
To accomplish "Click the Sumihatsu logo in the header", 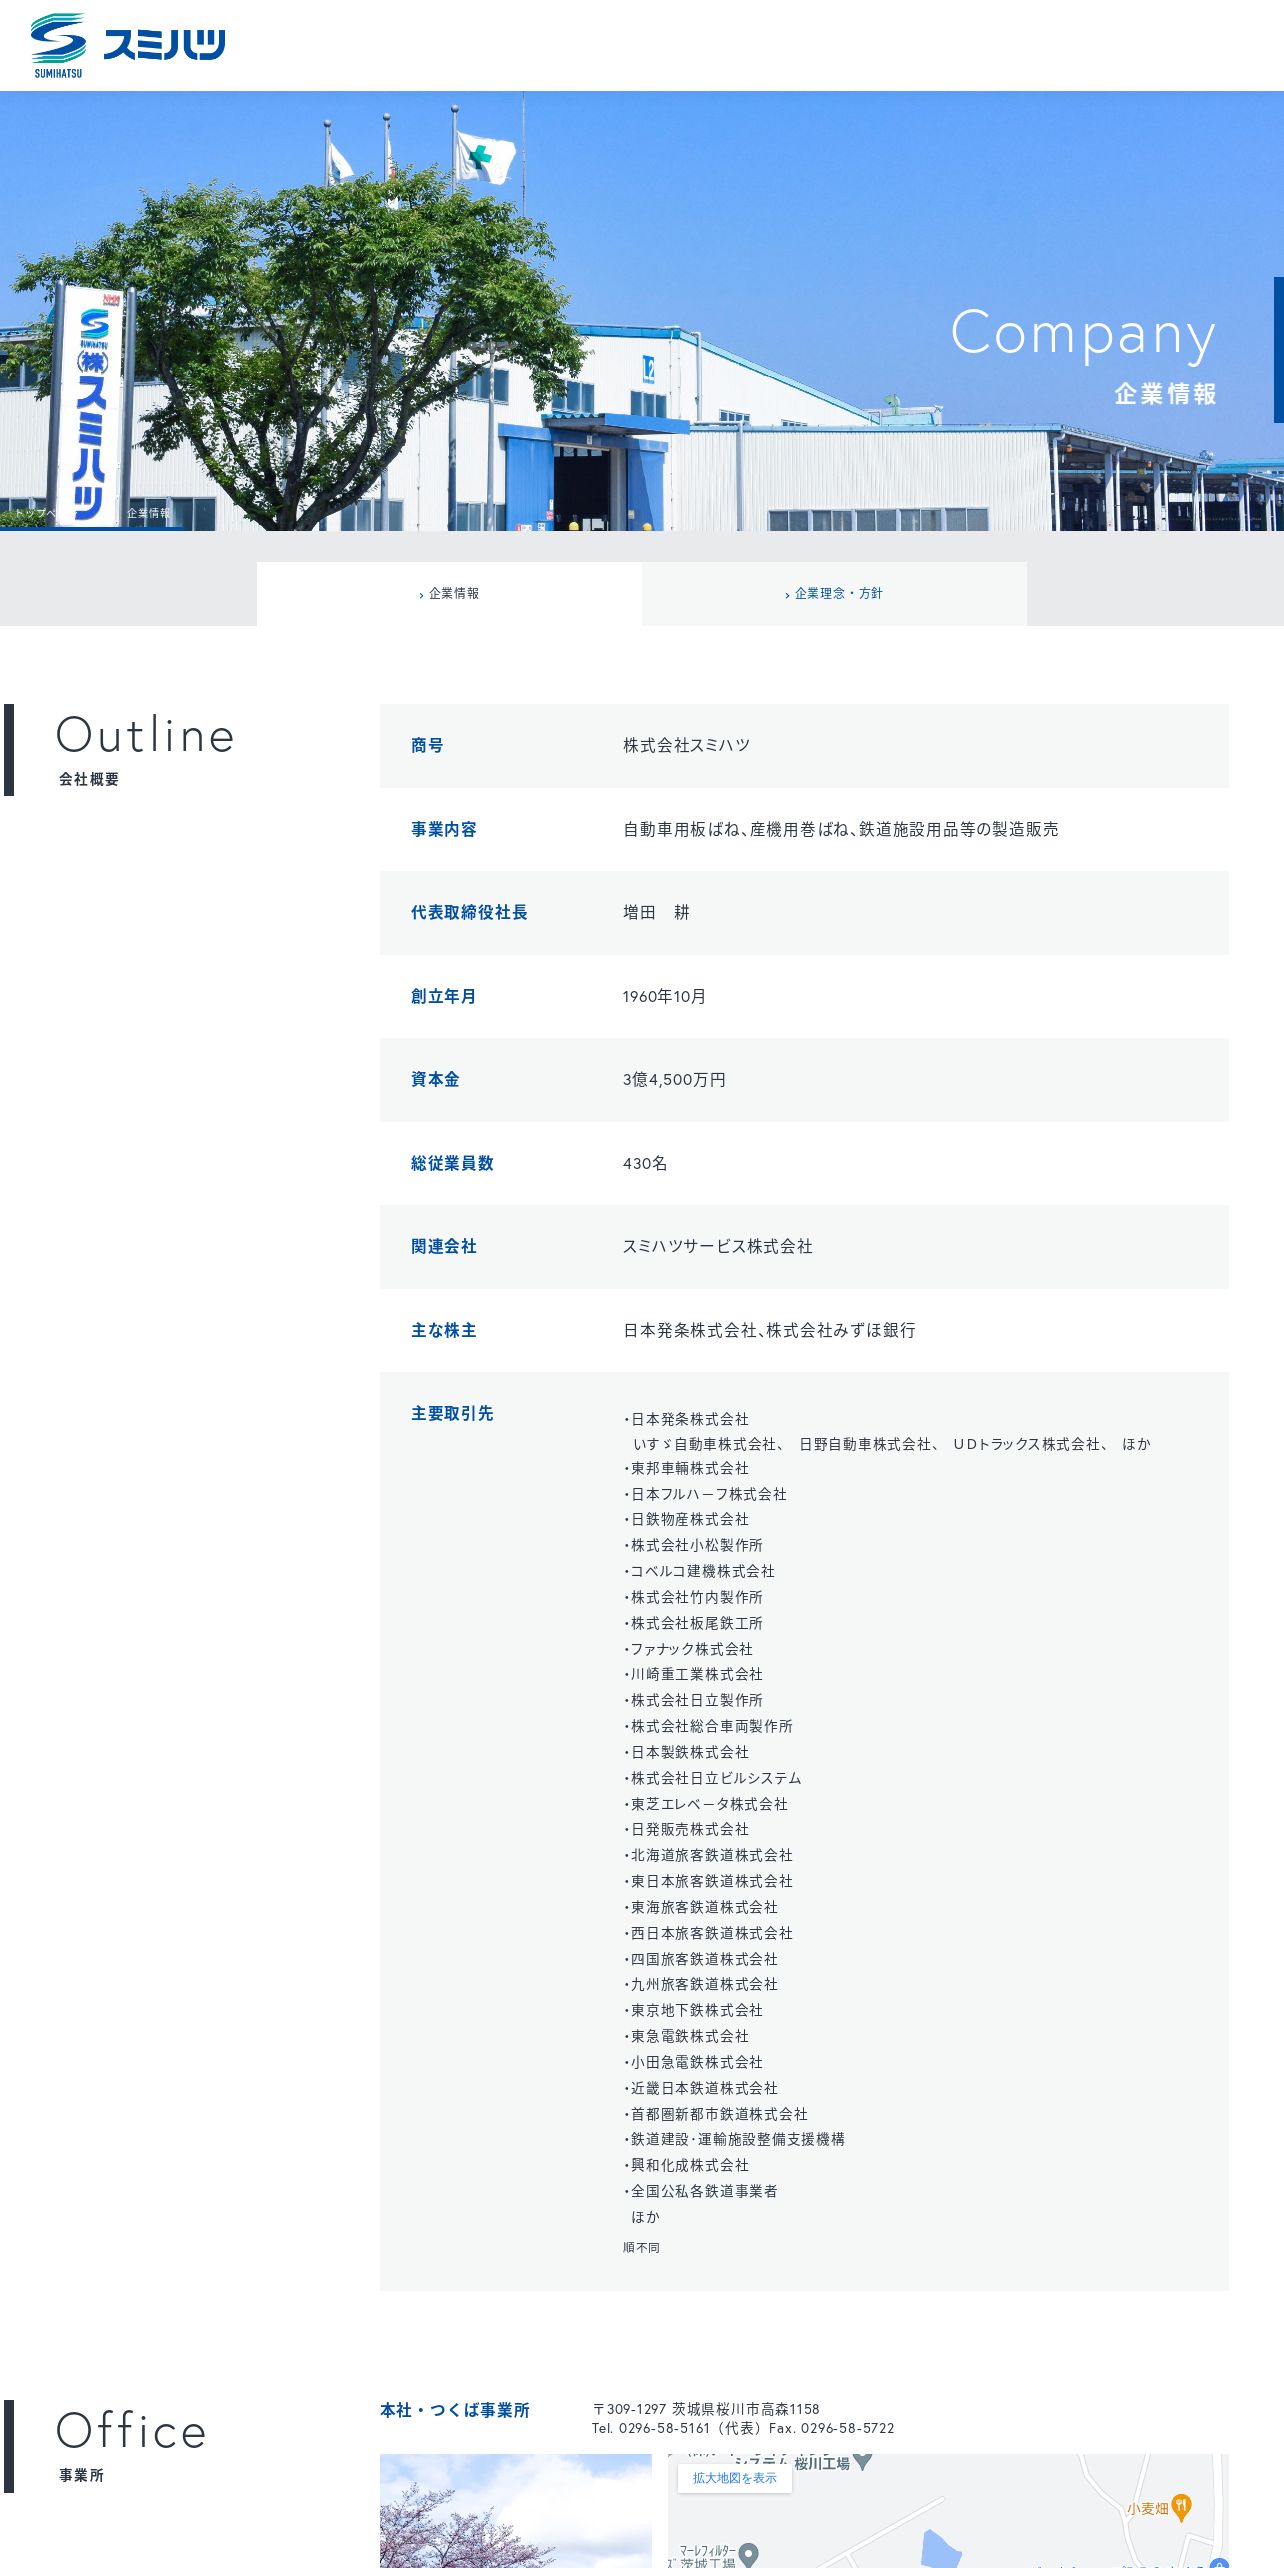I will click(128, 45).
